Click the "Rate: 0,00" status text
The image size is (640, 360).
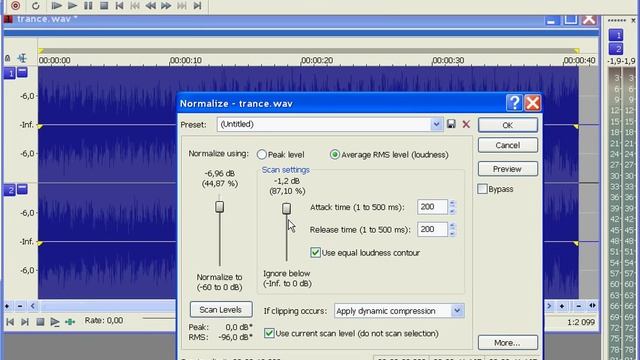(x=104, y=320)
